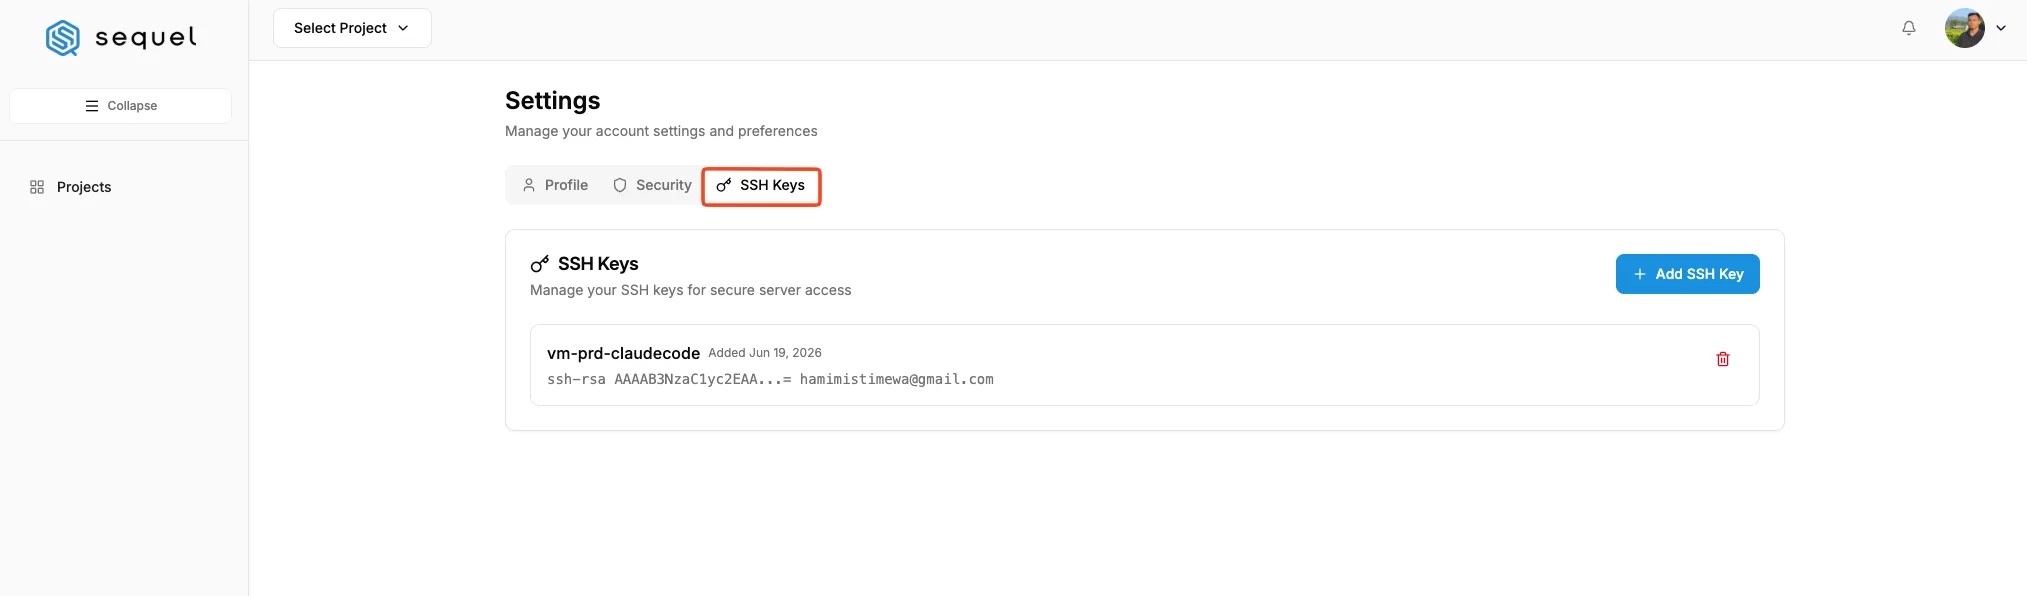2027x596 pixels.
Task: Click the shield icon in Security tab
Action: click(620, 185)
